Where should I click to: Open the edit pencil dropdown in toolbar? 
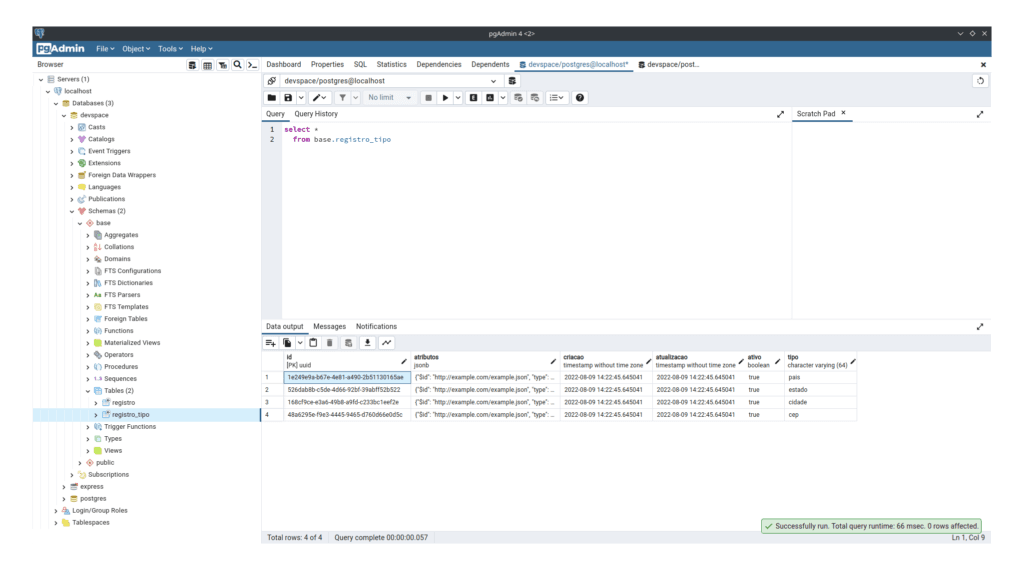(x=319, y=98)
